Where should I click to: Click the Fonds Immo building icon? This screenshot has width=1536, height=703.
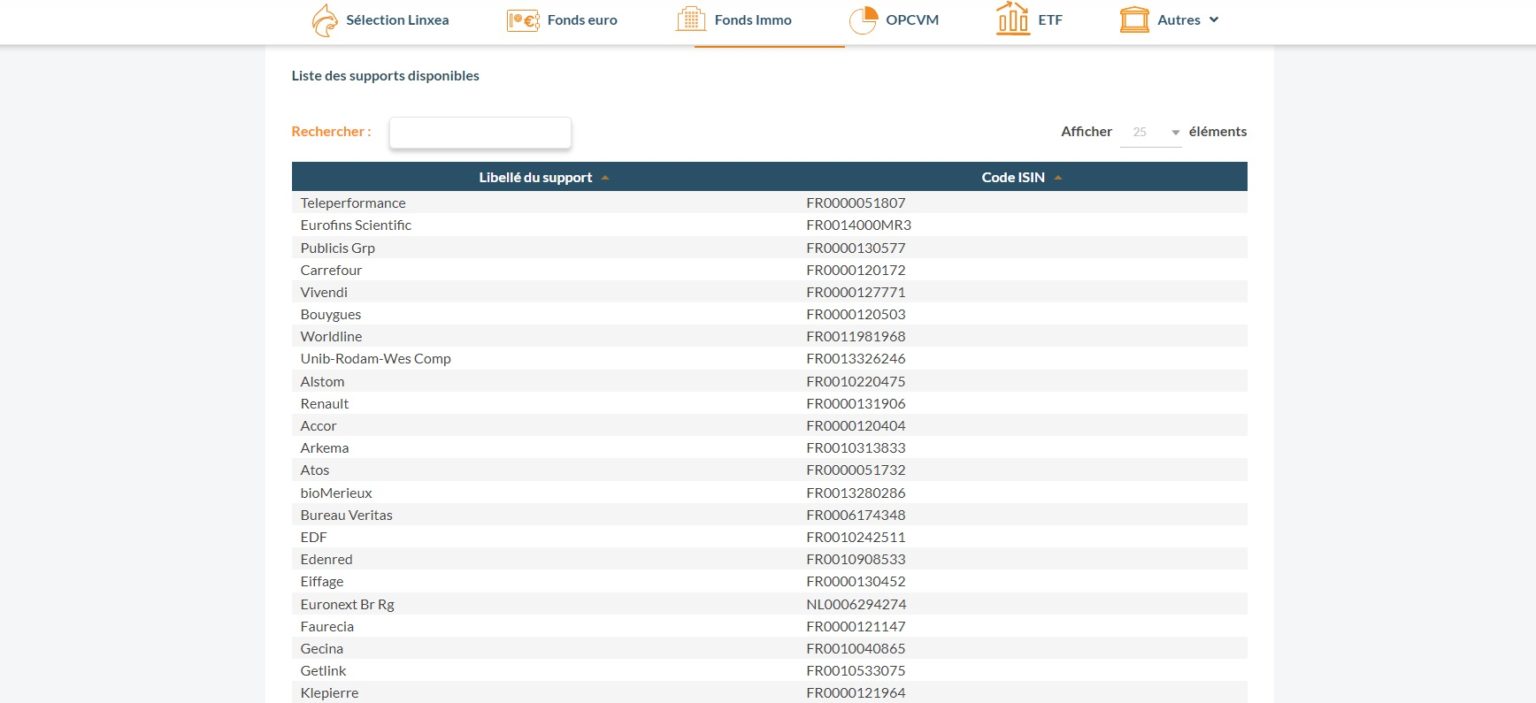[691, 20]
